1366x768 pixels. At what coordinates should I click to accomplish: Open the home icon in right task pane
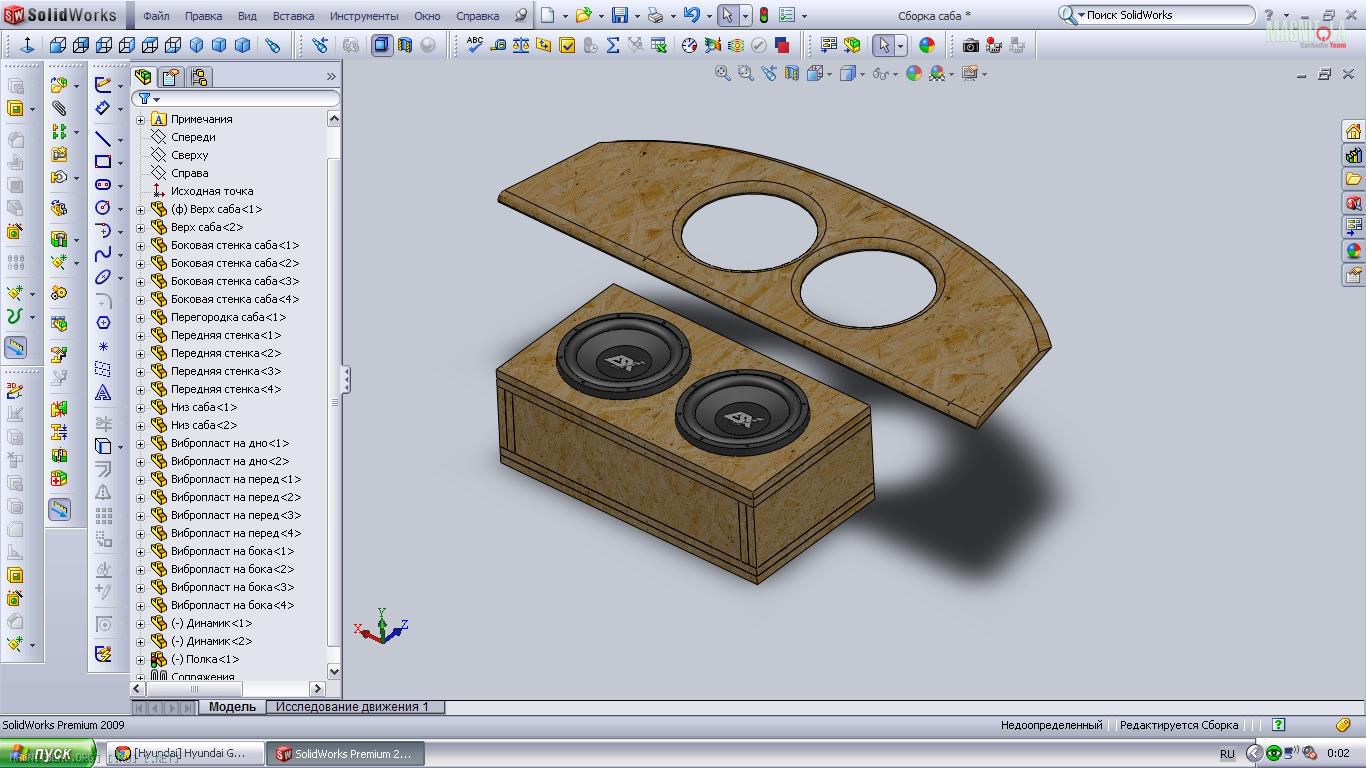(1353, 132)
